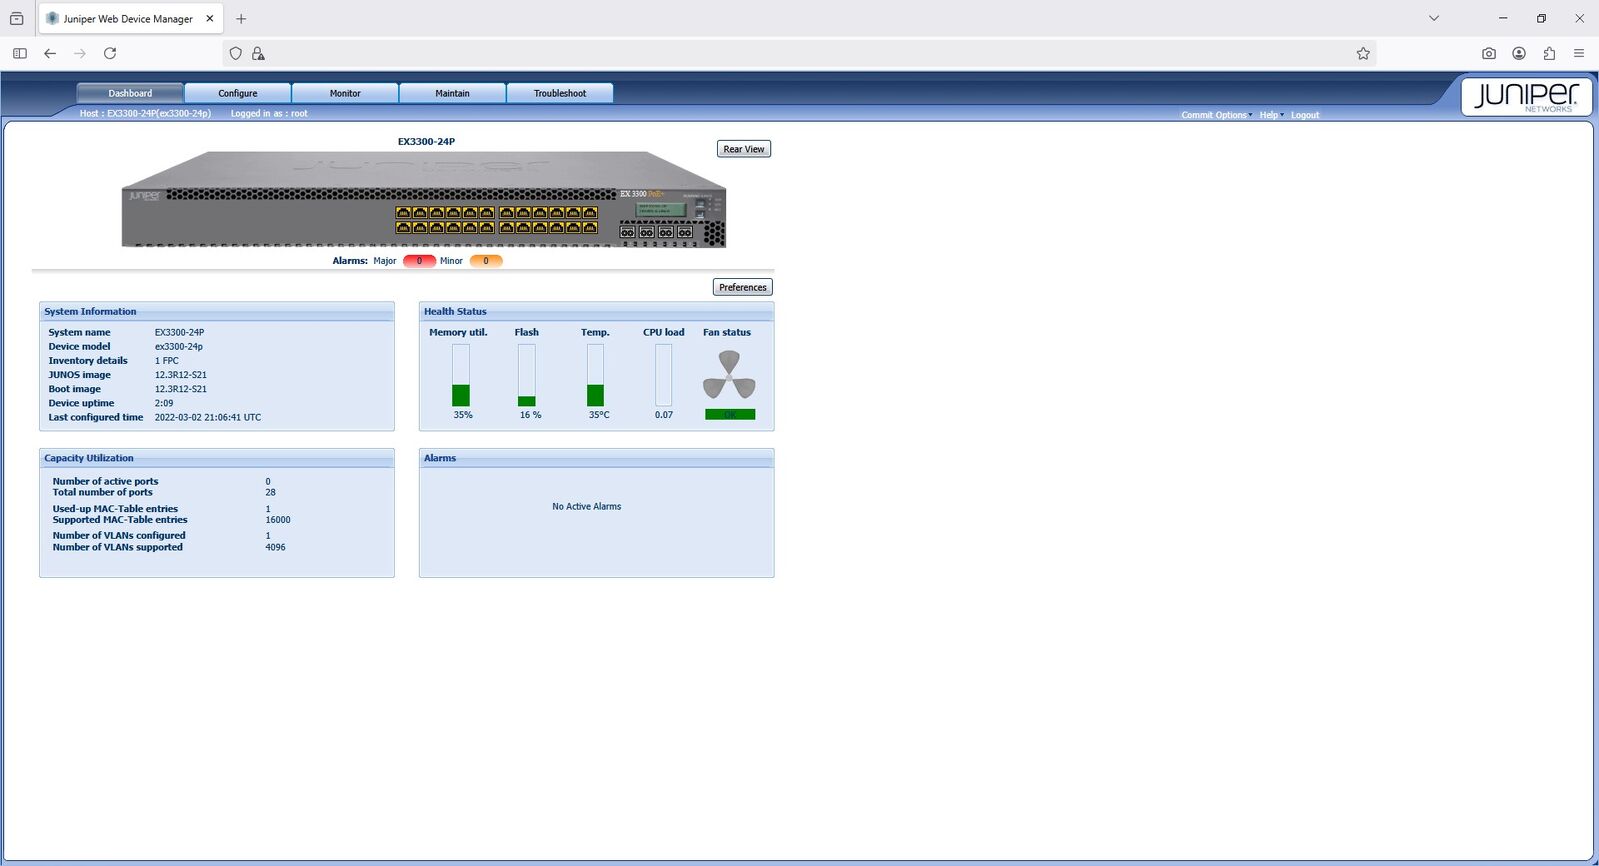Image resolution: width=1599 pixels, height=866 pixels.
Task: Go to the Maintain tab
Action: coord(452,93)
